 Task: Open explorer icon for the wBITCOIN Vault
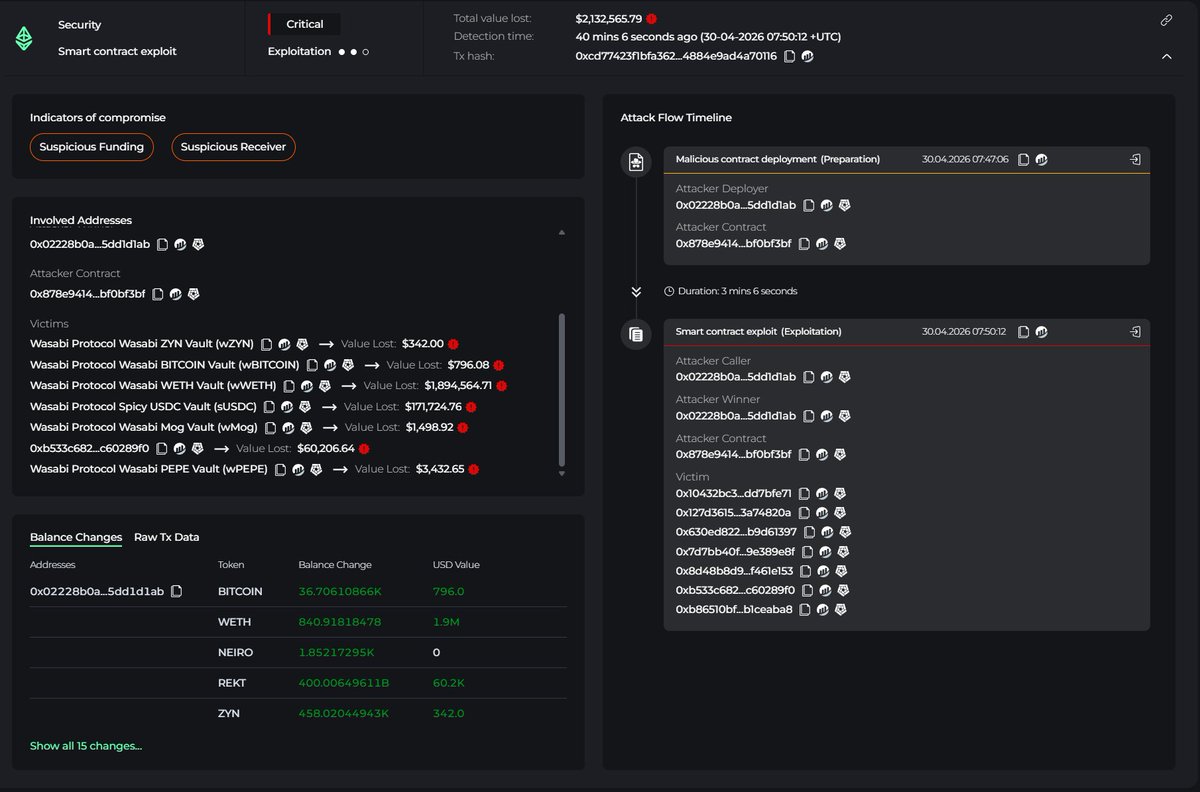(x=330, y=365)
